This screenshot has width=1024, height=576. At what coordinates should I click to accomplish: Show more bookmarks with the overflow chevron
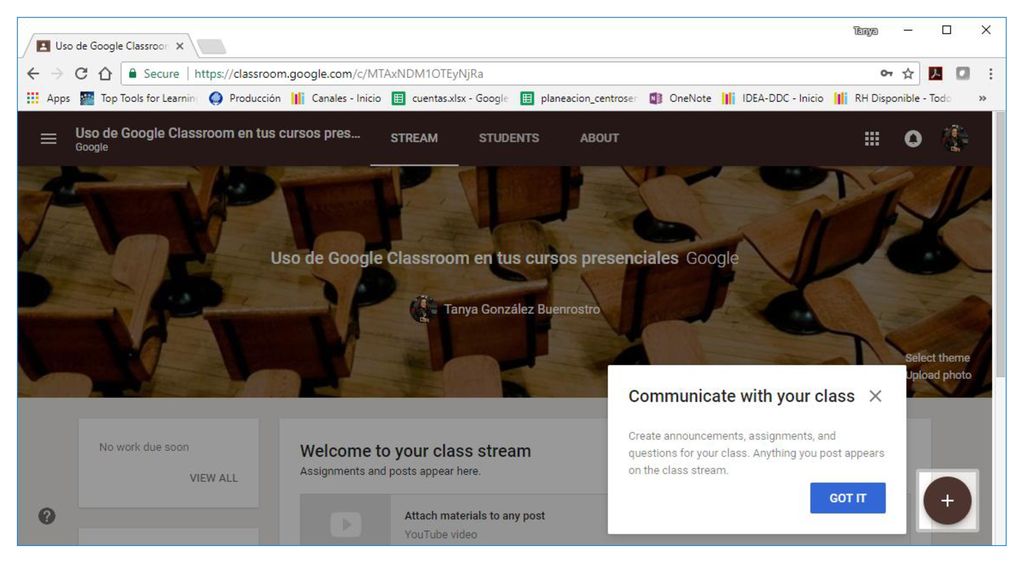pyautogui.click(x=982, y=98)
